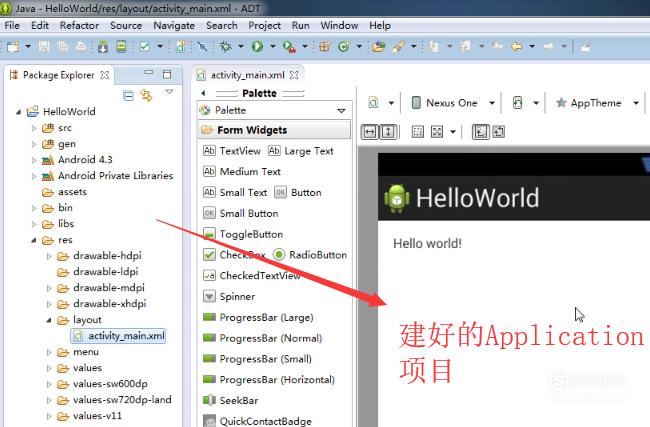Open the Refactor menu

pyautogui.click(x=79, y=25)
